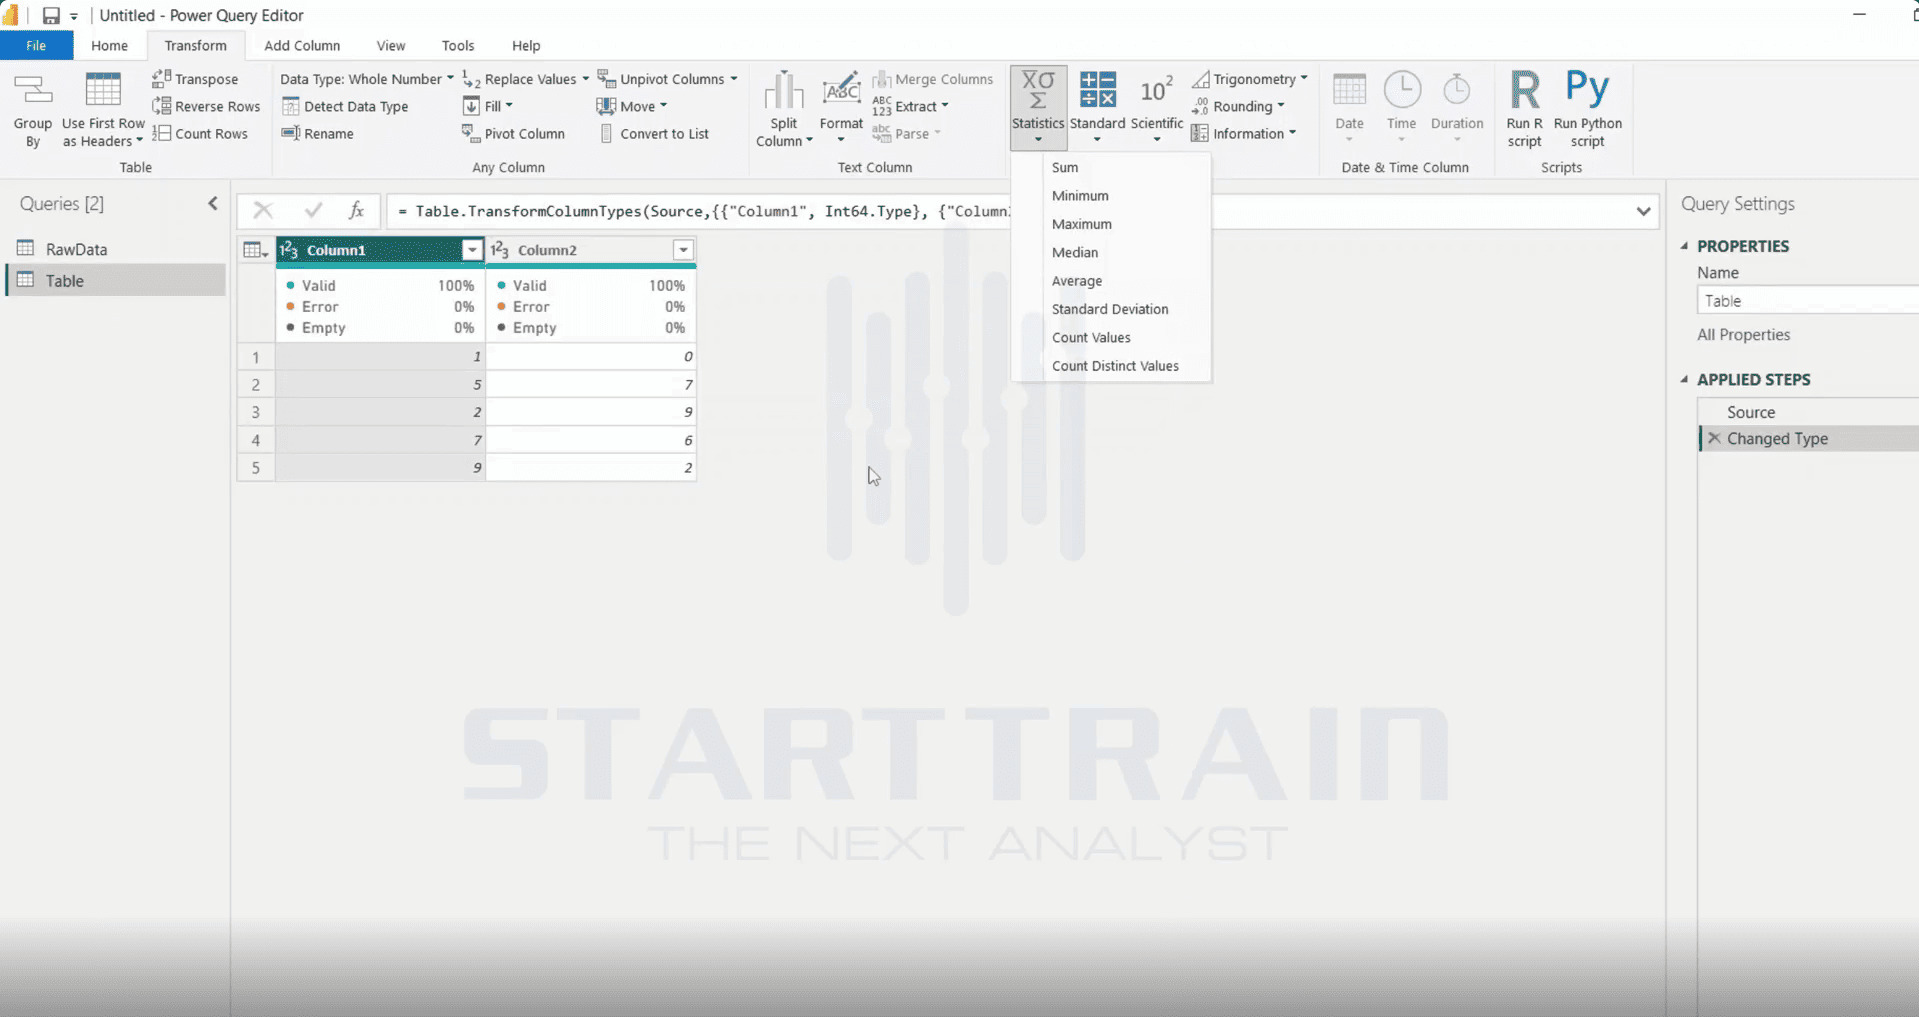Choose Standard Deviation from menu
Screen dimensions: 1919x1017
point(1111,309)
